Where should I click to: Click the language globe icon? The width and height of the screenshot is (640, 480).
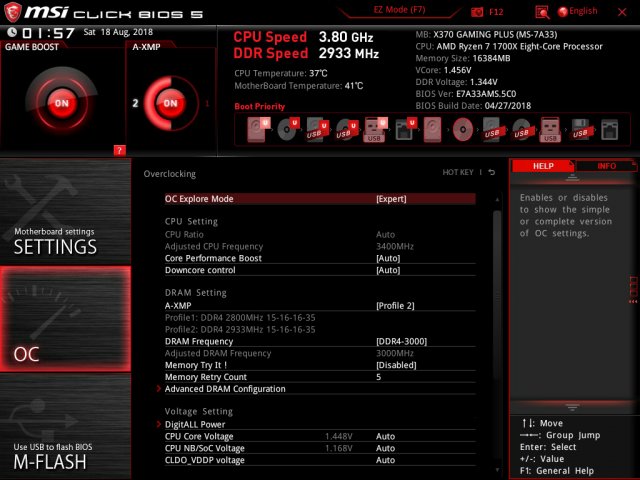[x=563, y=12]
